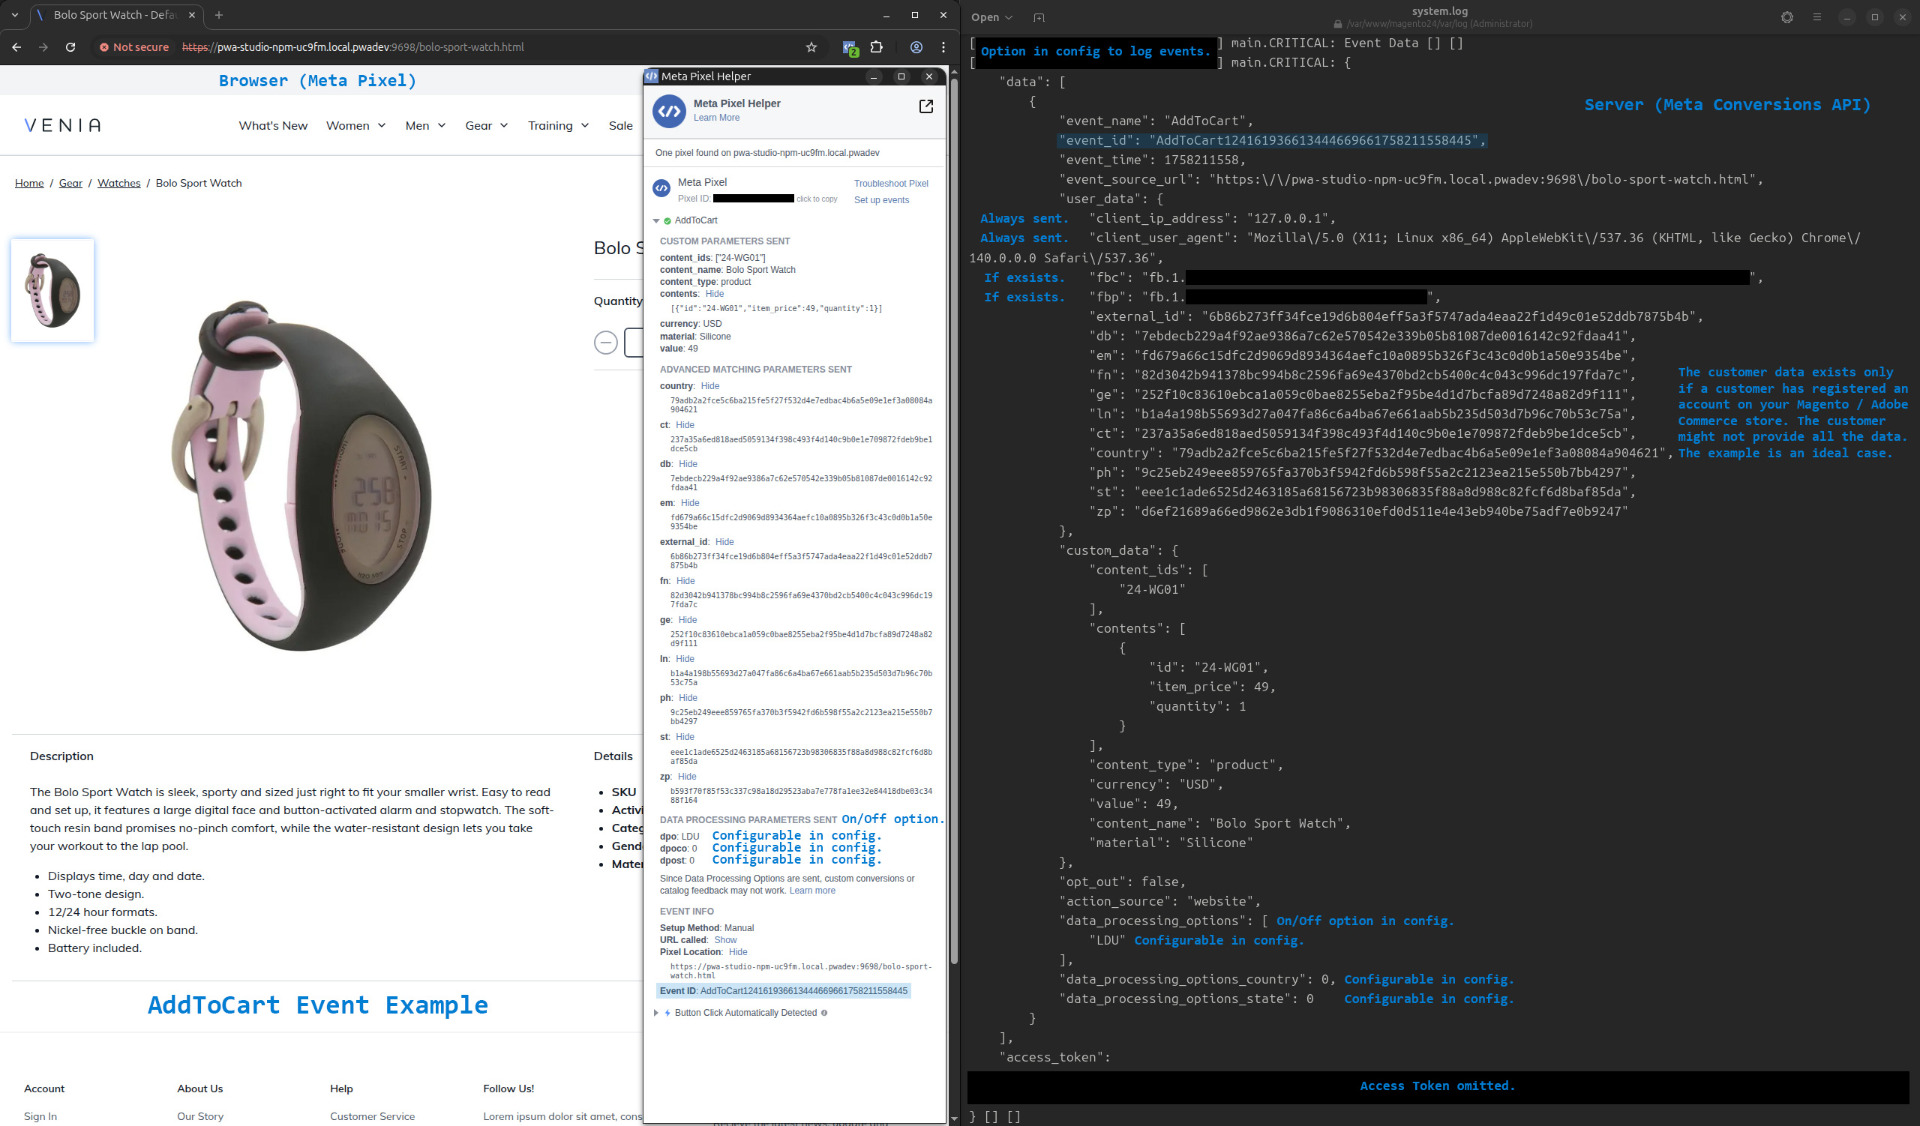Click Learn More in Pixel Helper header
This screenshot has width=1920, height=1126.
716,118
